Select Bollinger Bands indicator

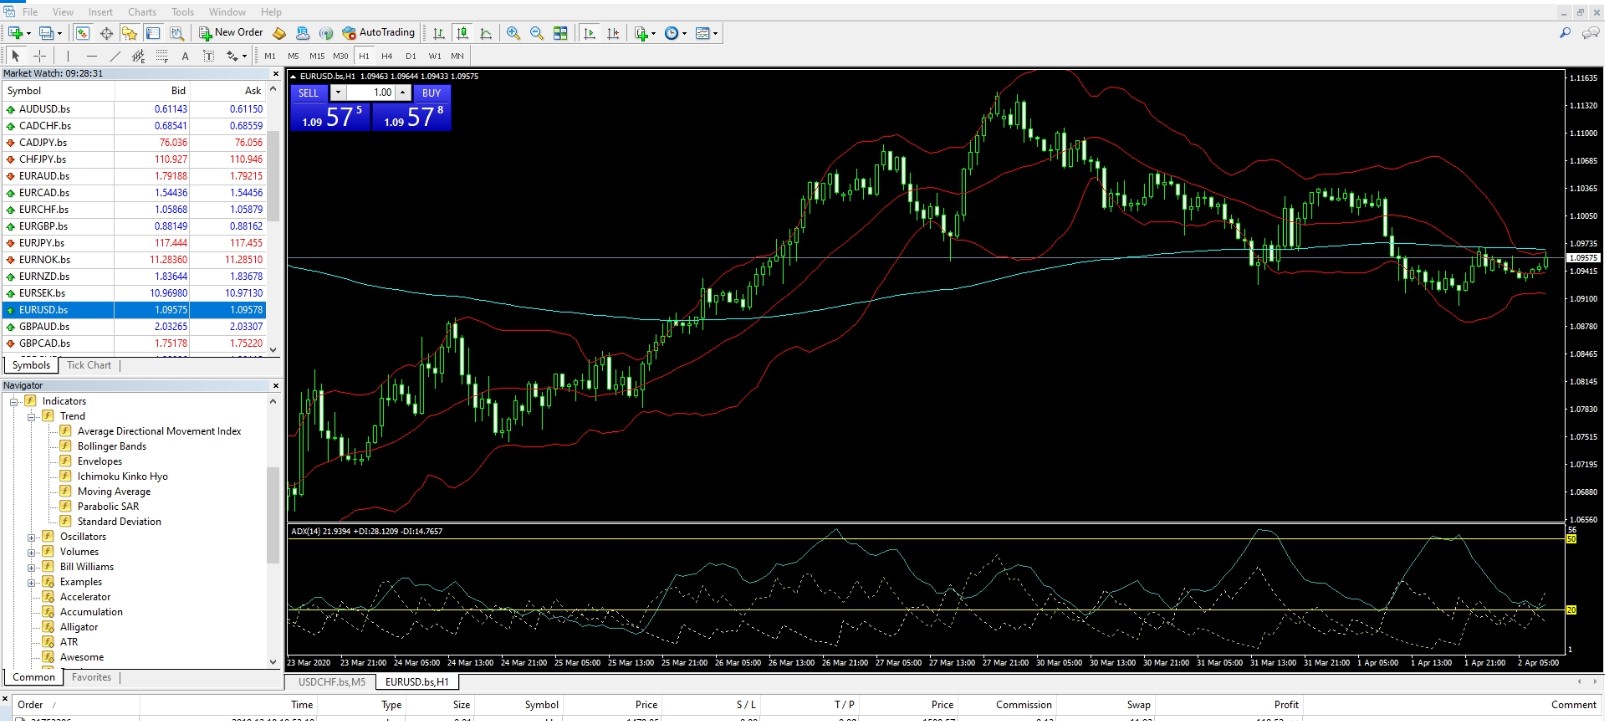pyautogui.click(x=111, y=446)
